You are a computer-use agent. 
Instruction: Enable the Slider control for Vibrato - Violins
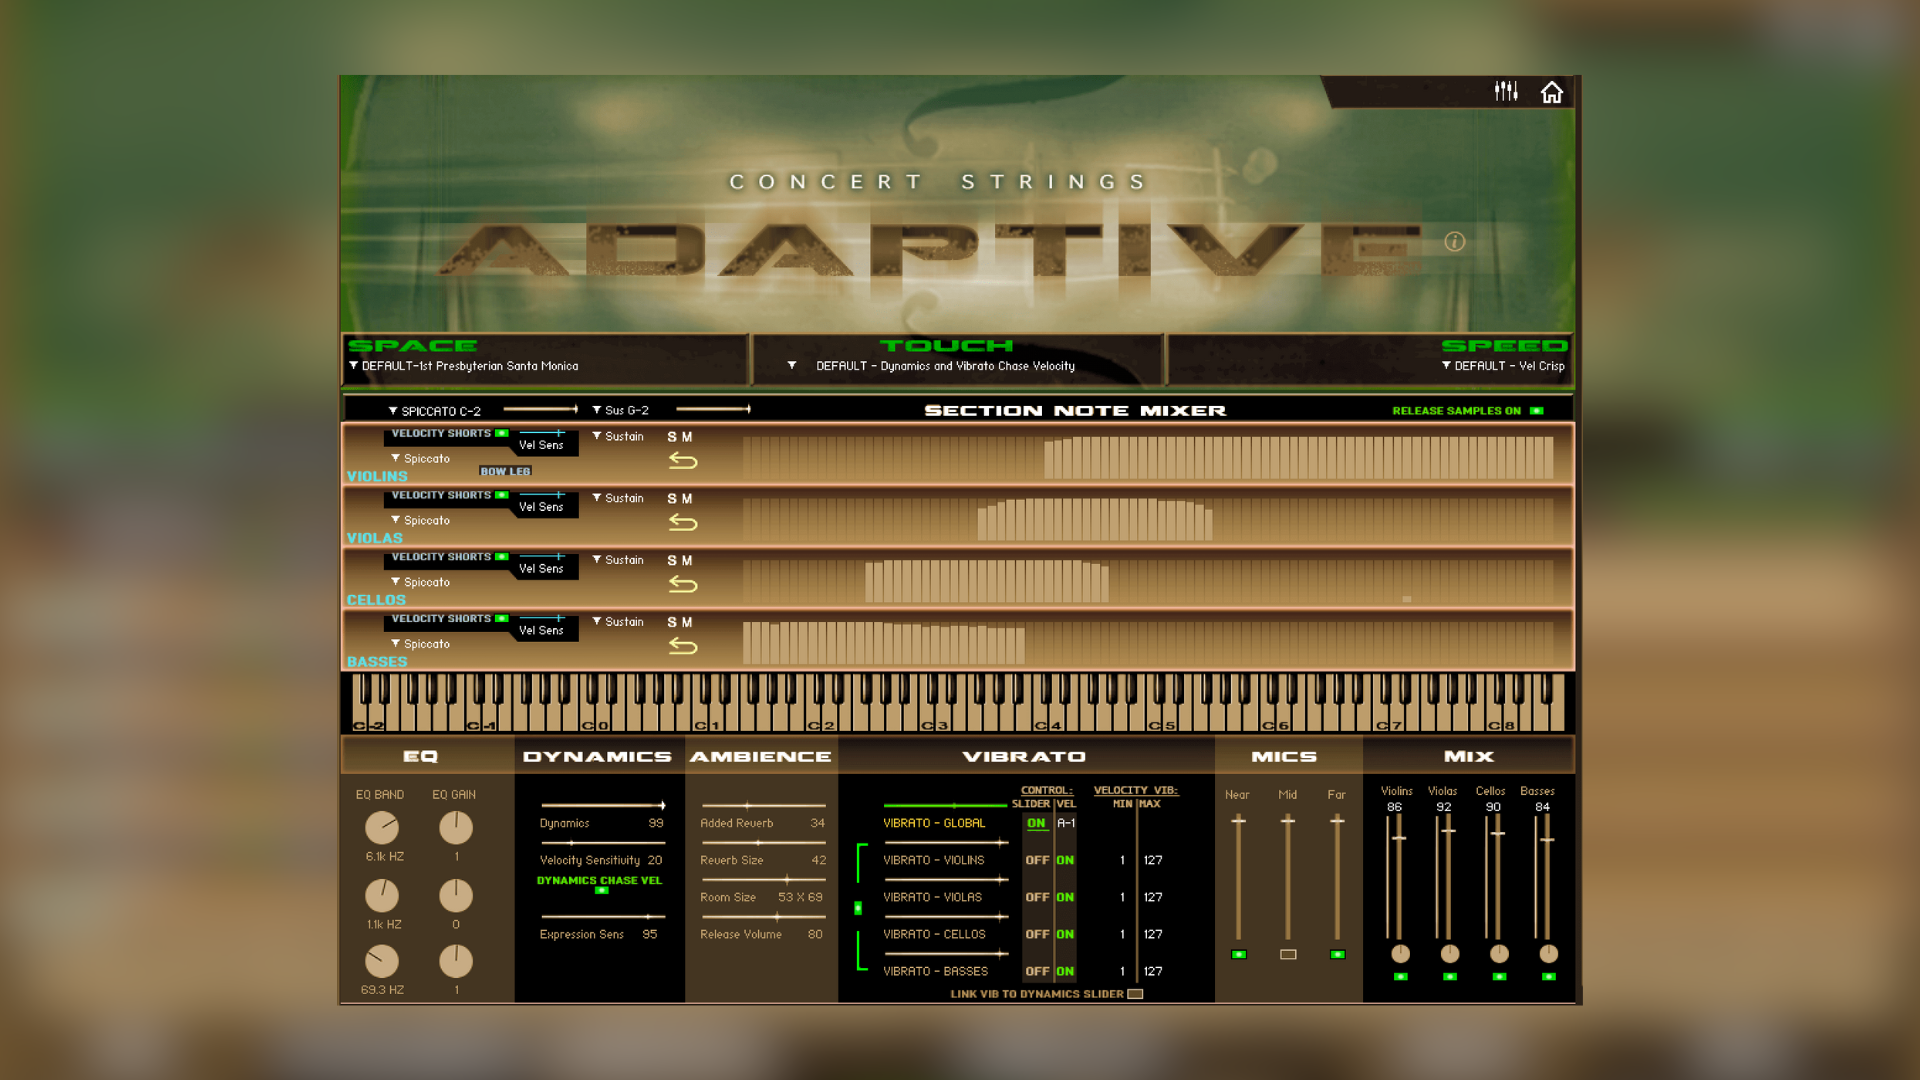(1038, 859)
